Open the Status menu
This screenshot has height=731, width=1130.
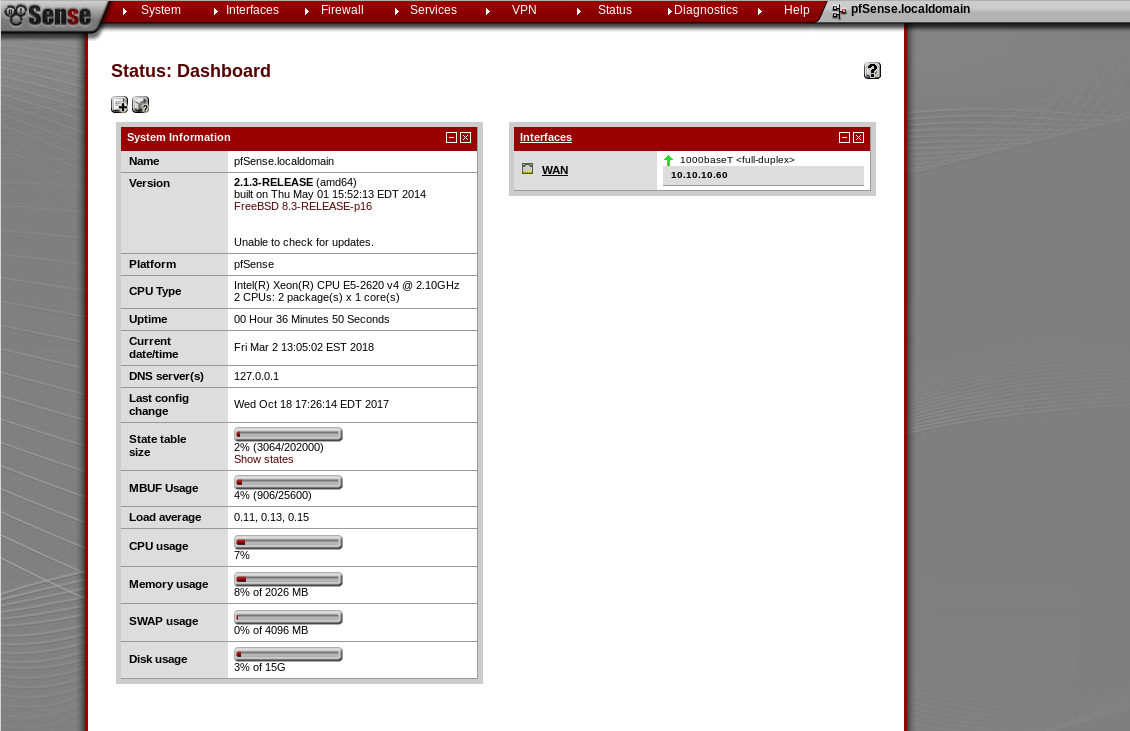pos(615,10)
